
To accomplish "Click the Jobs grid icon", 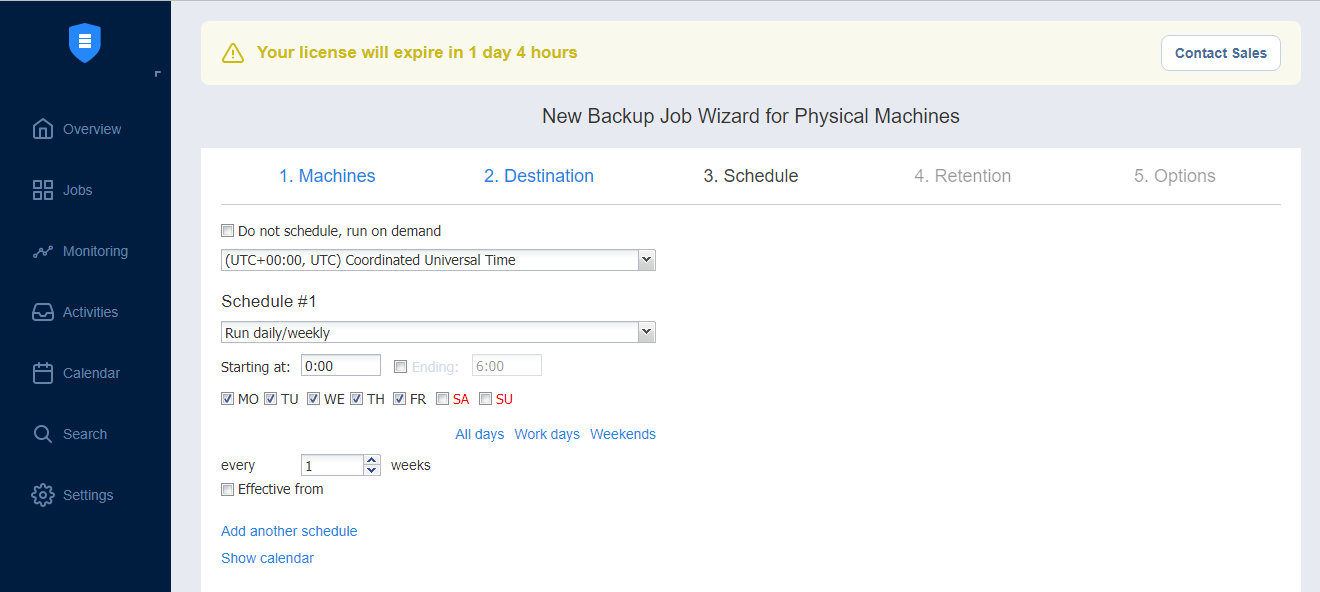I will 43,190.
